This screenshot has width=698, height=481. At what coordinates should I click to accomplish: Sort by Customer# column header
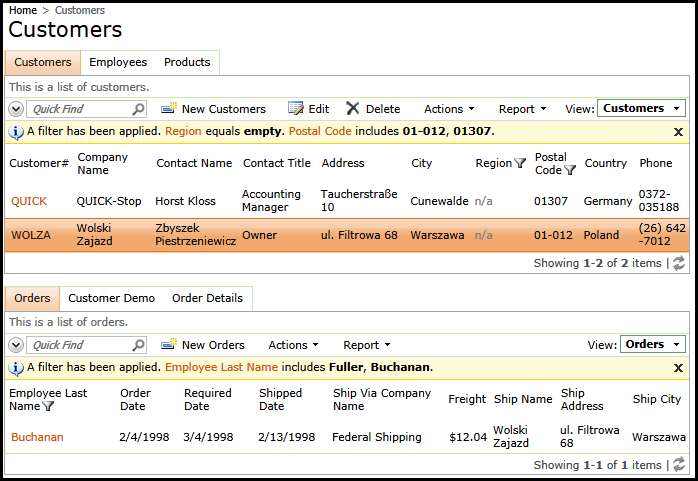point(39,163)
